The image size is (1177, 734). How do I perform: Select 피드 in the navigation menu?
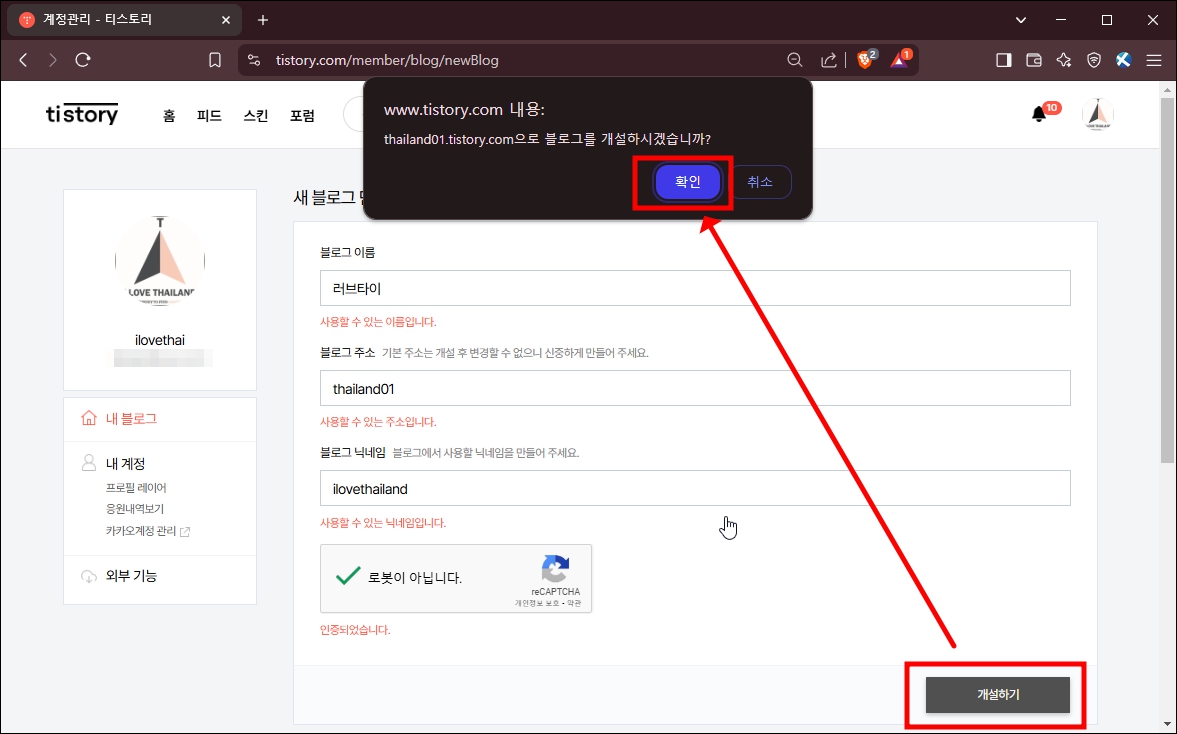point(209,115)
